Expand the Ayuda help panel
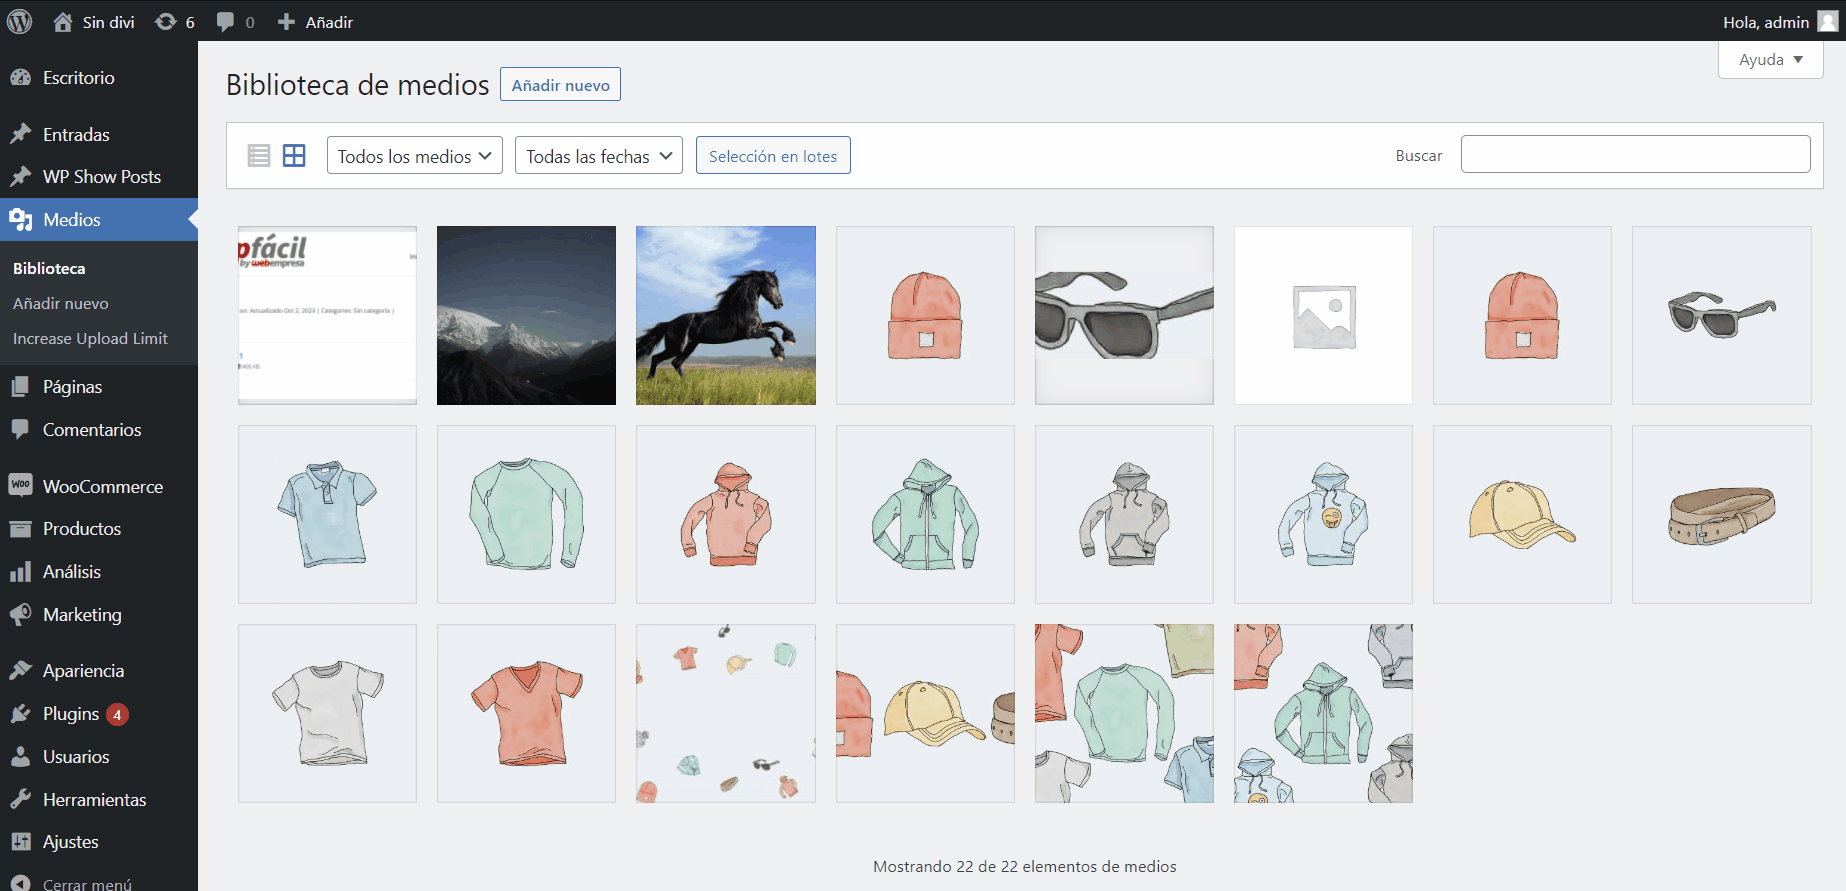Viewport: 1846px width, 891px height. (1770, 60)
